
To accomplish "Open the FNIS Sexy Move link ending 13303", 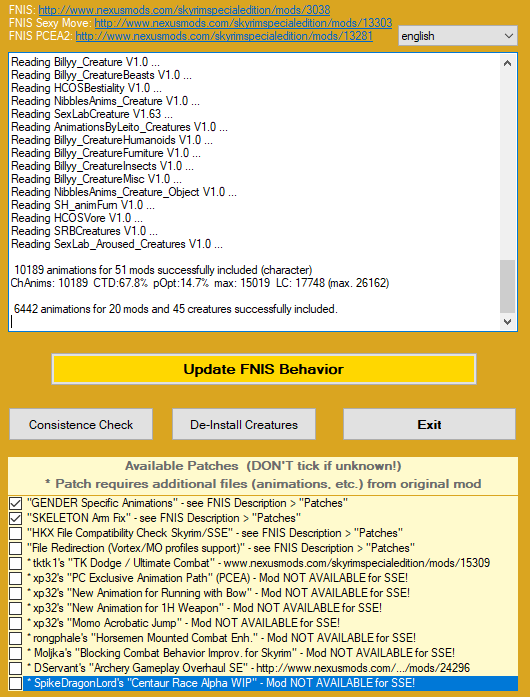I will (243, 23).
